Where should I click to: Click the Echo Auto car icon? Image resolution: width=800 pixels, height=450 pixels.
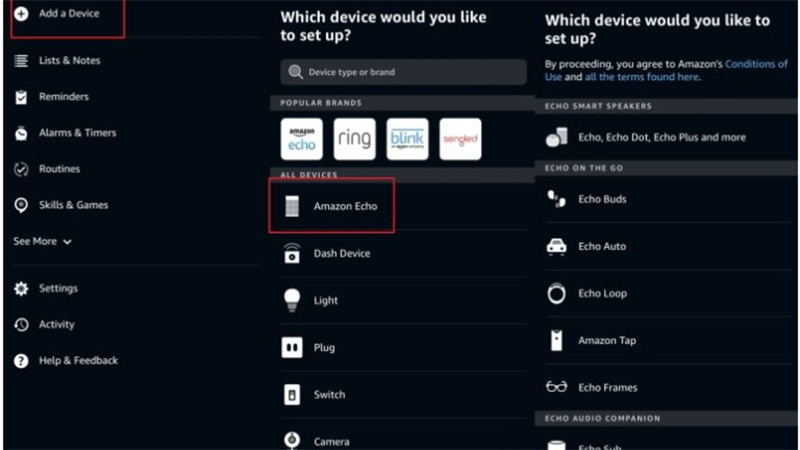point(557,246)
